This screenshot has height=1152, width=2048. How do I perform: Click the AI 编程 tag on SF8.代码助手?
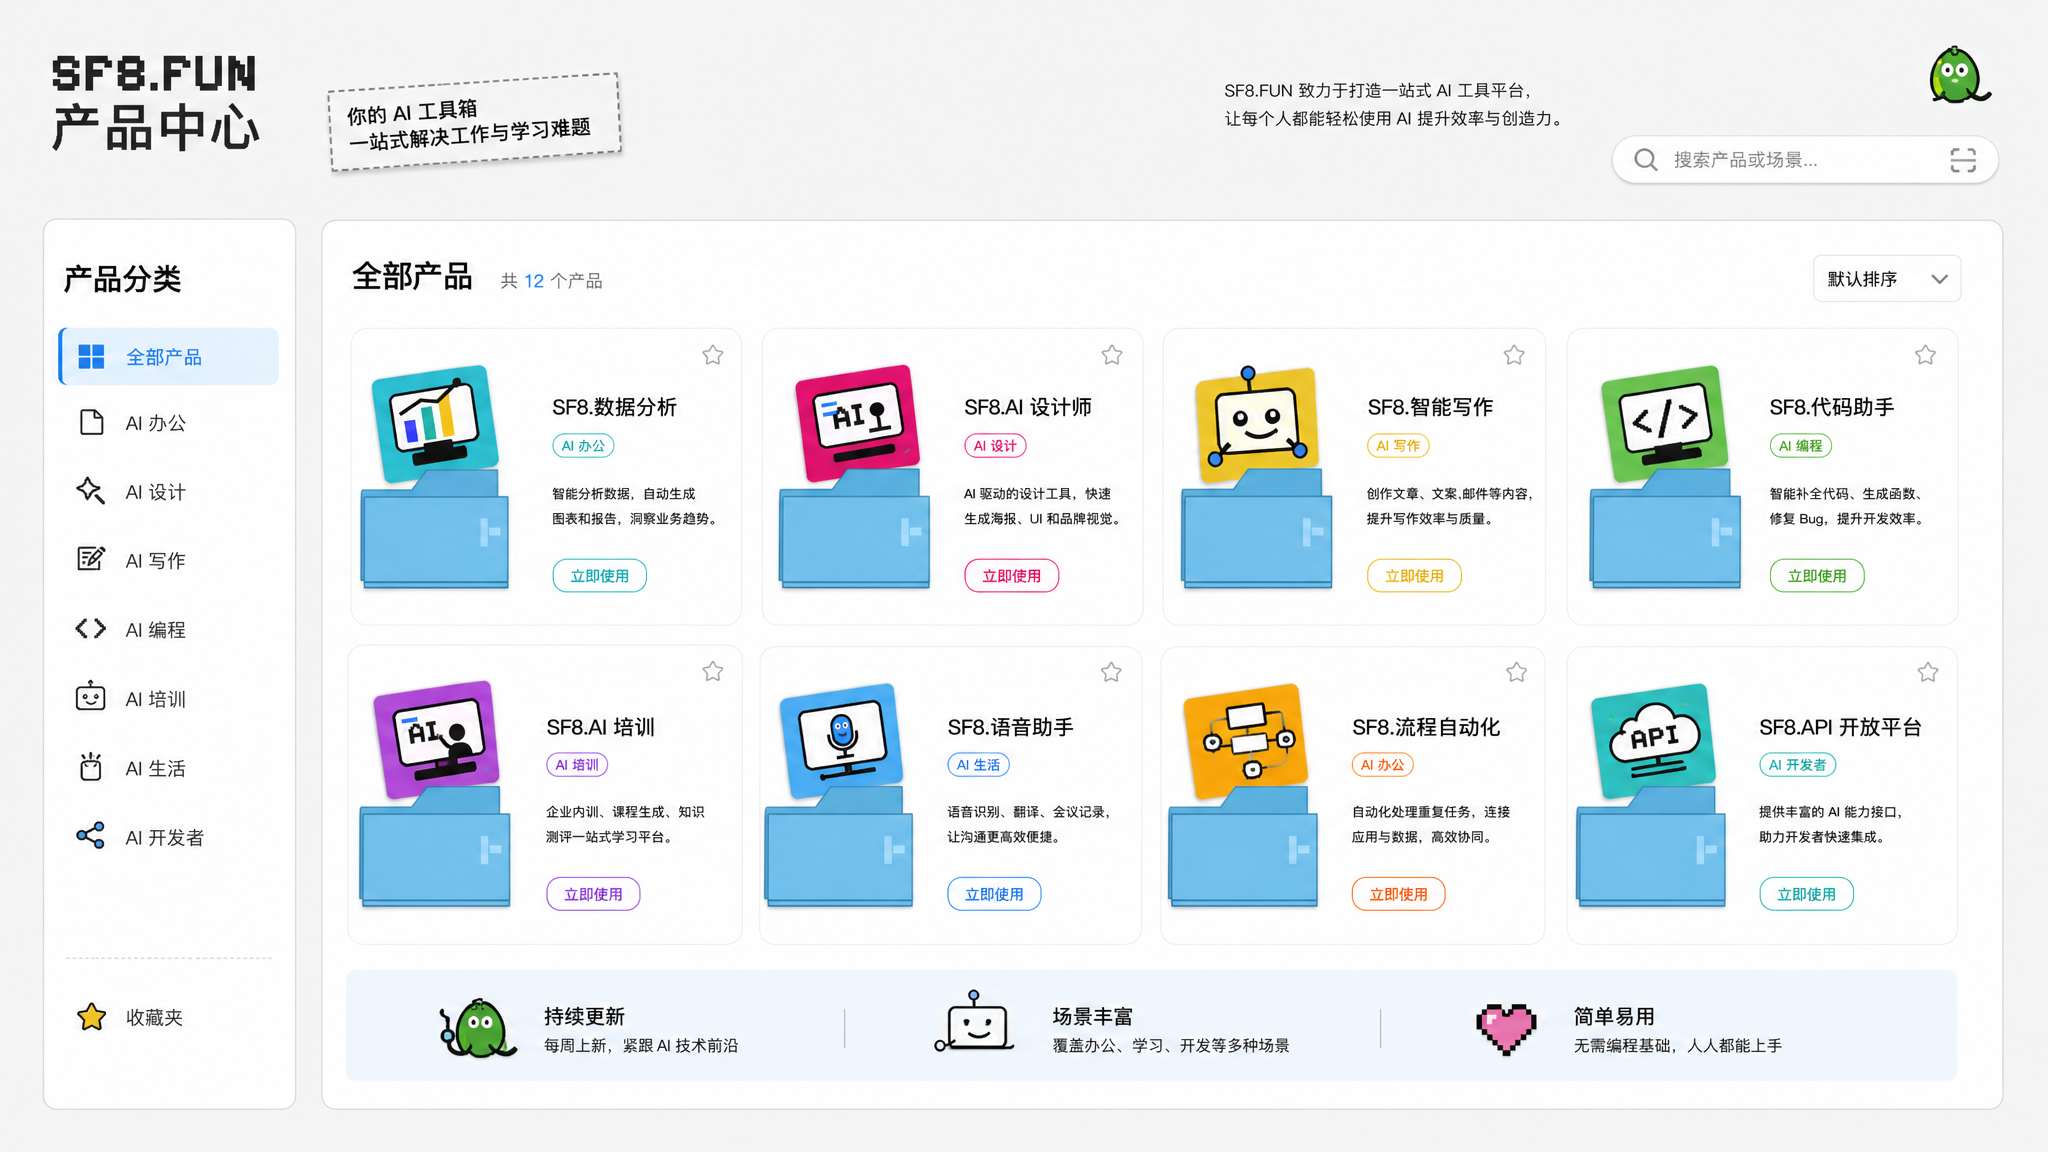(1801, 446)
